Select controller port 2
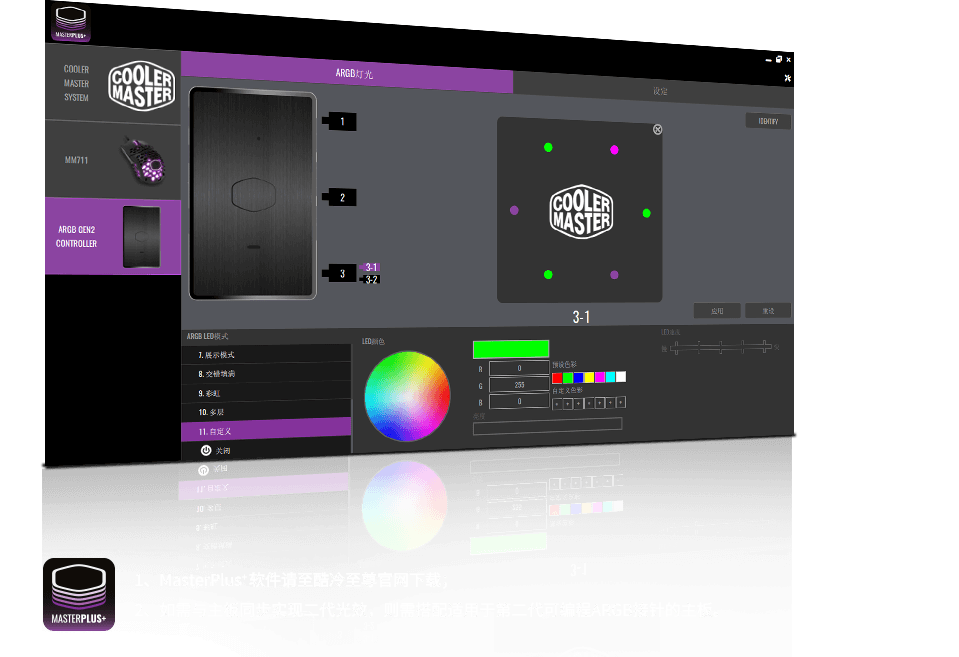This screenshot has width=959, height=657. point(341,198)
